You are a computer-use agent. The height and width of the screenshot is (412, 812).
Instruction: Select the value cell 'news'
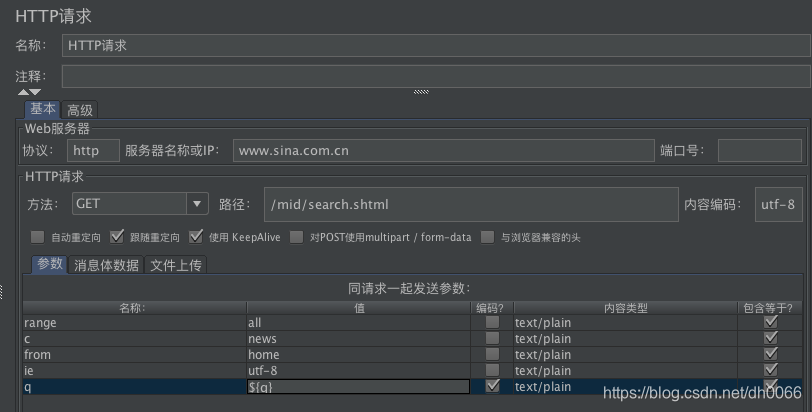(x=359, y=339)
